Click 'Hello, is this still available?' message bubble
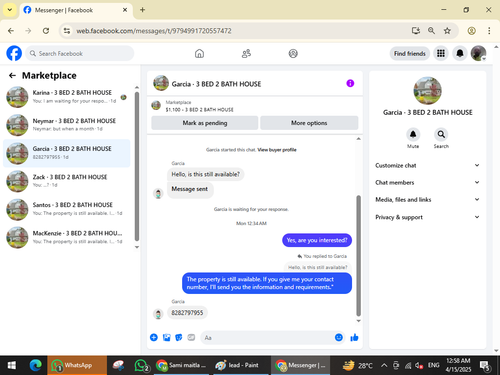The image size is (500, 375). (205, 174)
